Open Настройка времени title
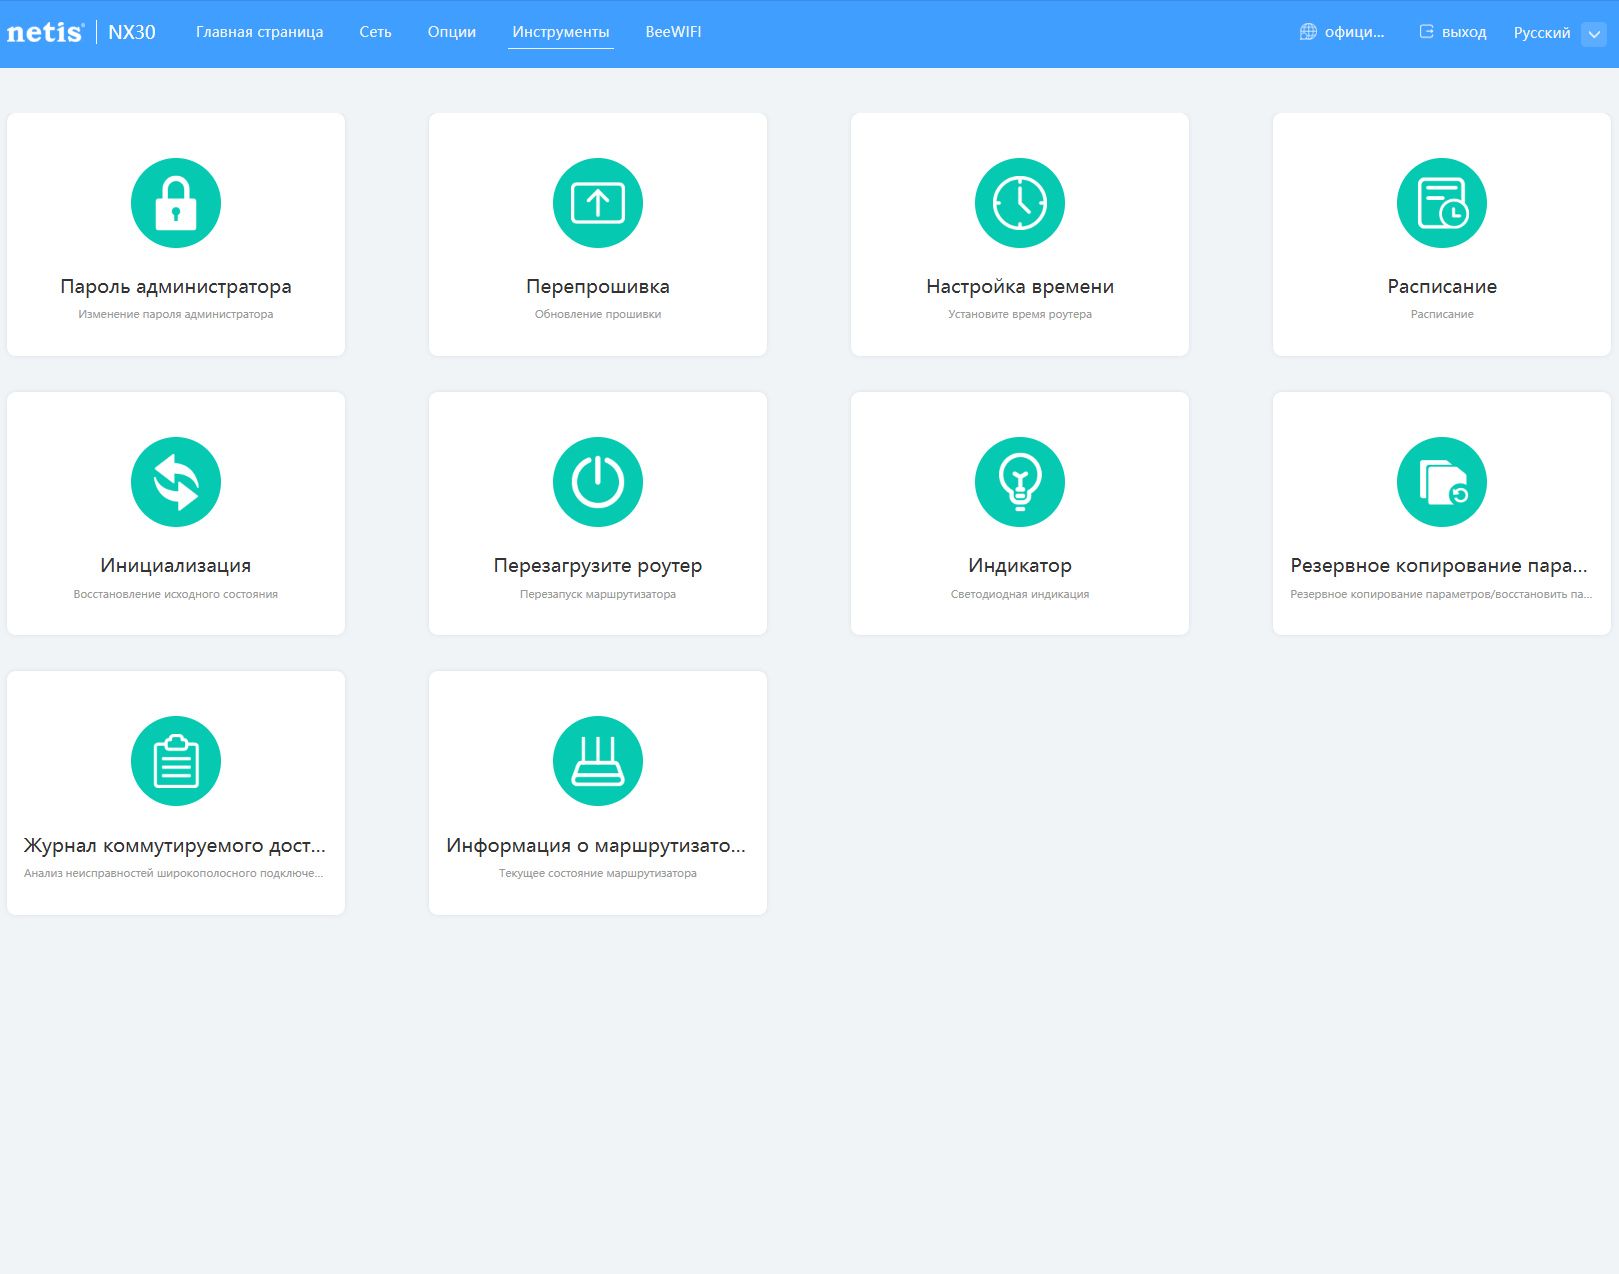Image resolution: width=1619 pixels, height=1274 pixels. 1020,287
